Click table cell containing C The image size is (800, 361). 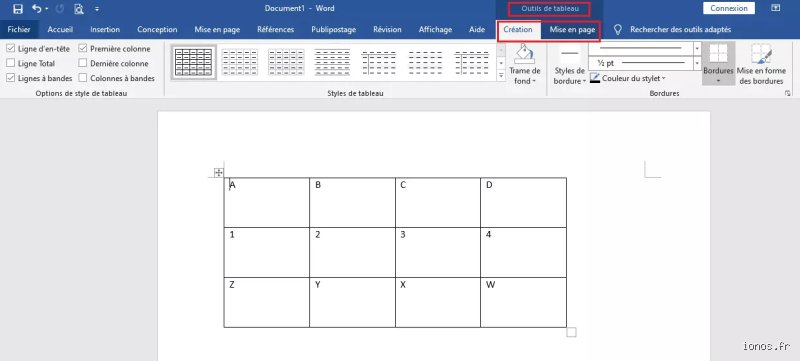pos(438,202)
